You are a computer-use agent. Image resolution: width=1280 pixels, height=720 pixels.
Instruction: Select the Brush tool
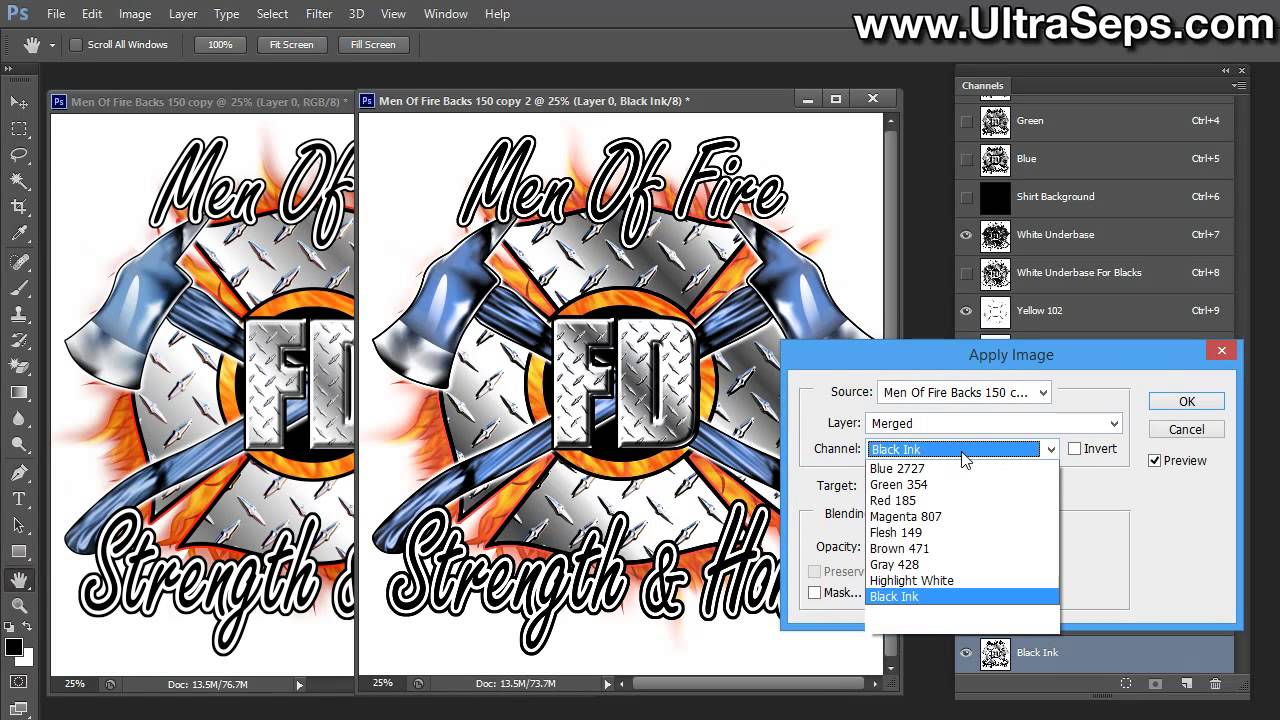pyautogui.click(x=18, y=287)
